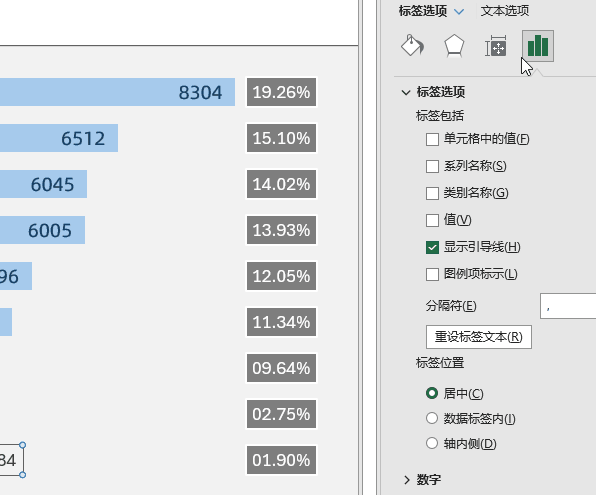This screenshot has height=495, width=596.
Task: Open the 标签选项 dropdown arrow at top
Action: (x=459, y=11)
